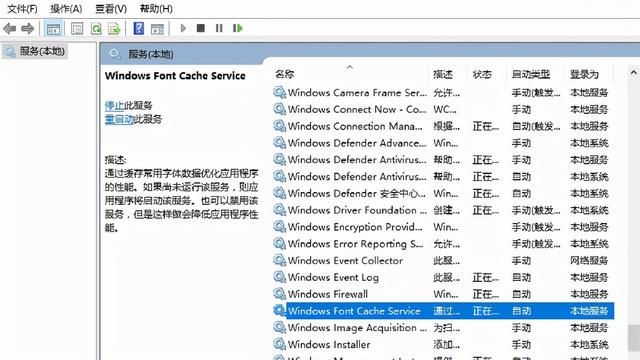Click gear icon beside Windows Installer
Image resolution: width=640 pixels, height=360 pixels.
coord(279,344)
